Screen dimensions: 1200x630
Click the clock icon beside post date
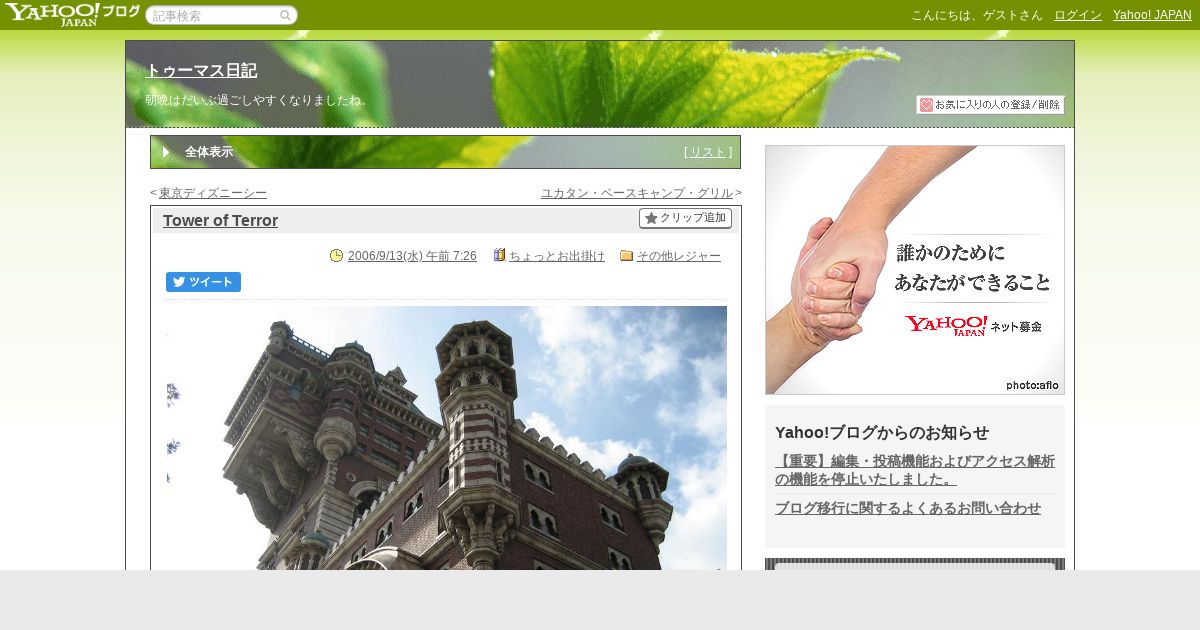(x=336, y=256)
